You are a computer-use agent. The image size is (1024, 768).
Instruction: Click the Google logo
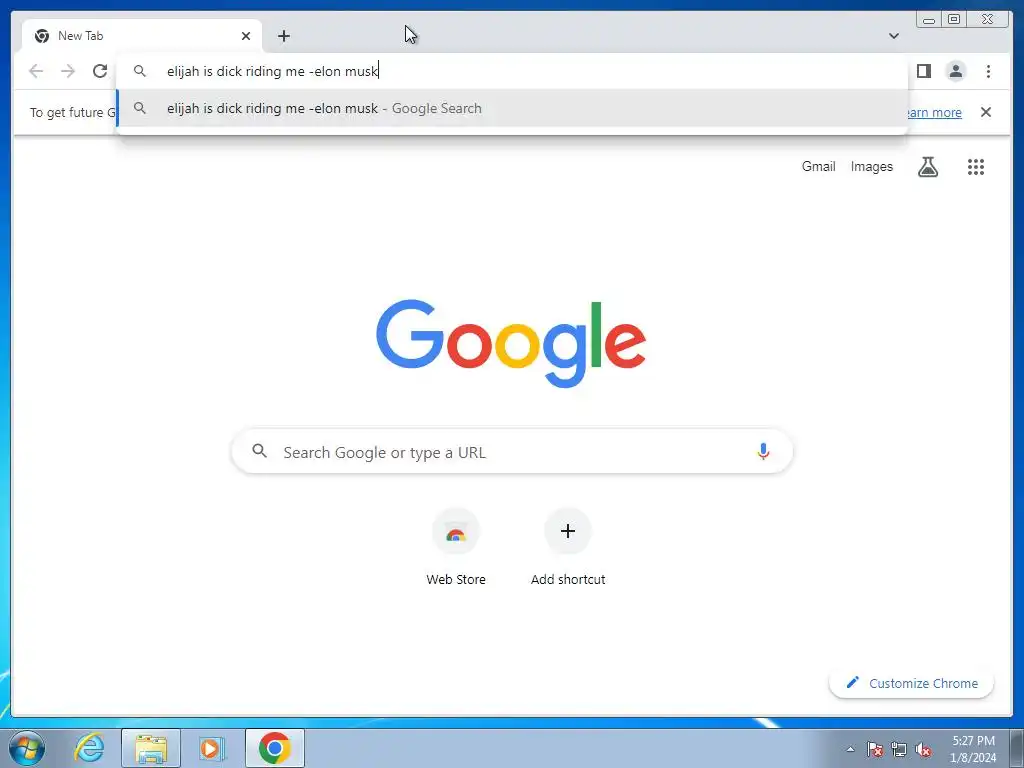click(x=511, y=343)
